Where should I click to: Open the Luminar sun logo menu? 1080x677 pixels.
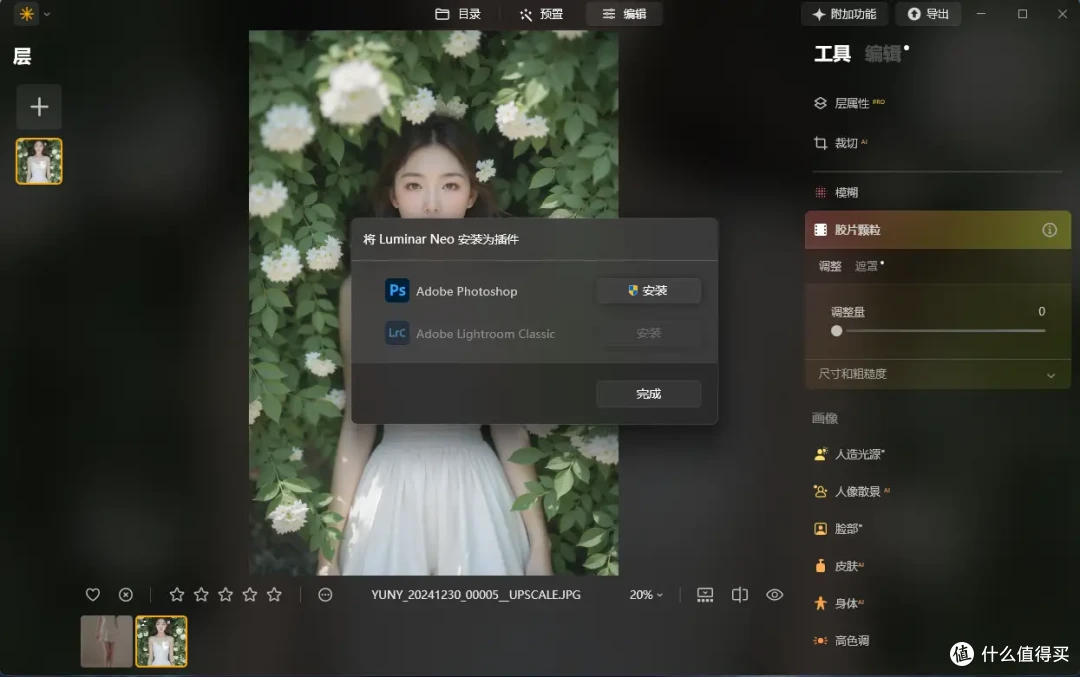26,14
